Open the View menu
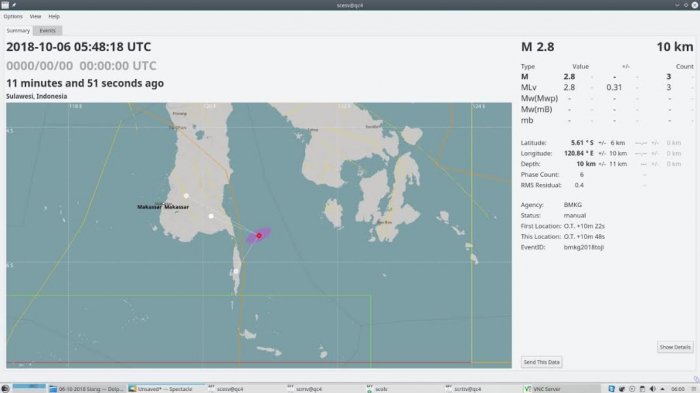 coord(35,17)
